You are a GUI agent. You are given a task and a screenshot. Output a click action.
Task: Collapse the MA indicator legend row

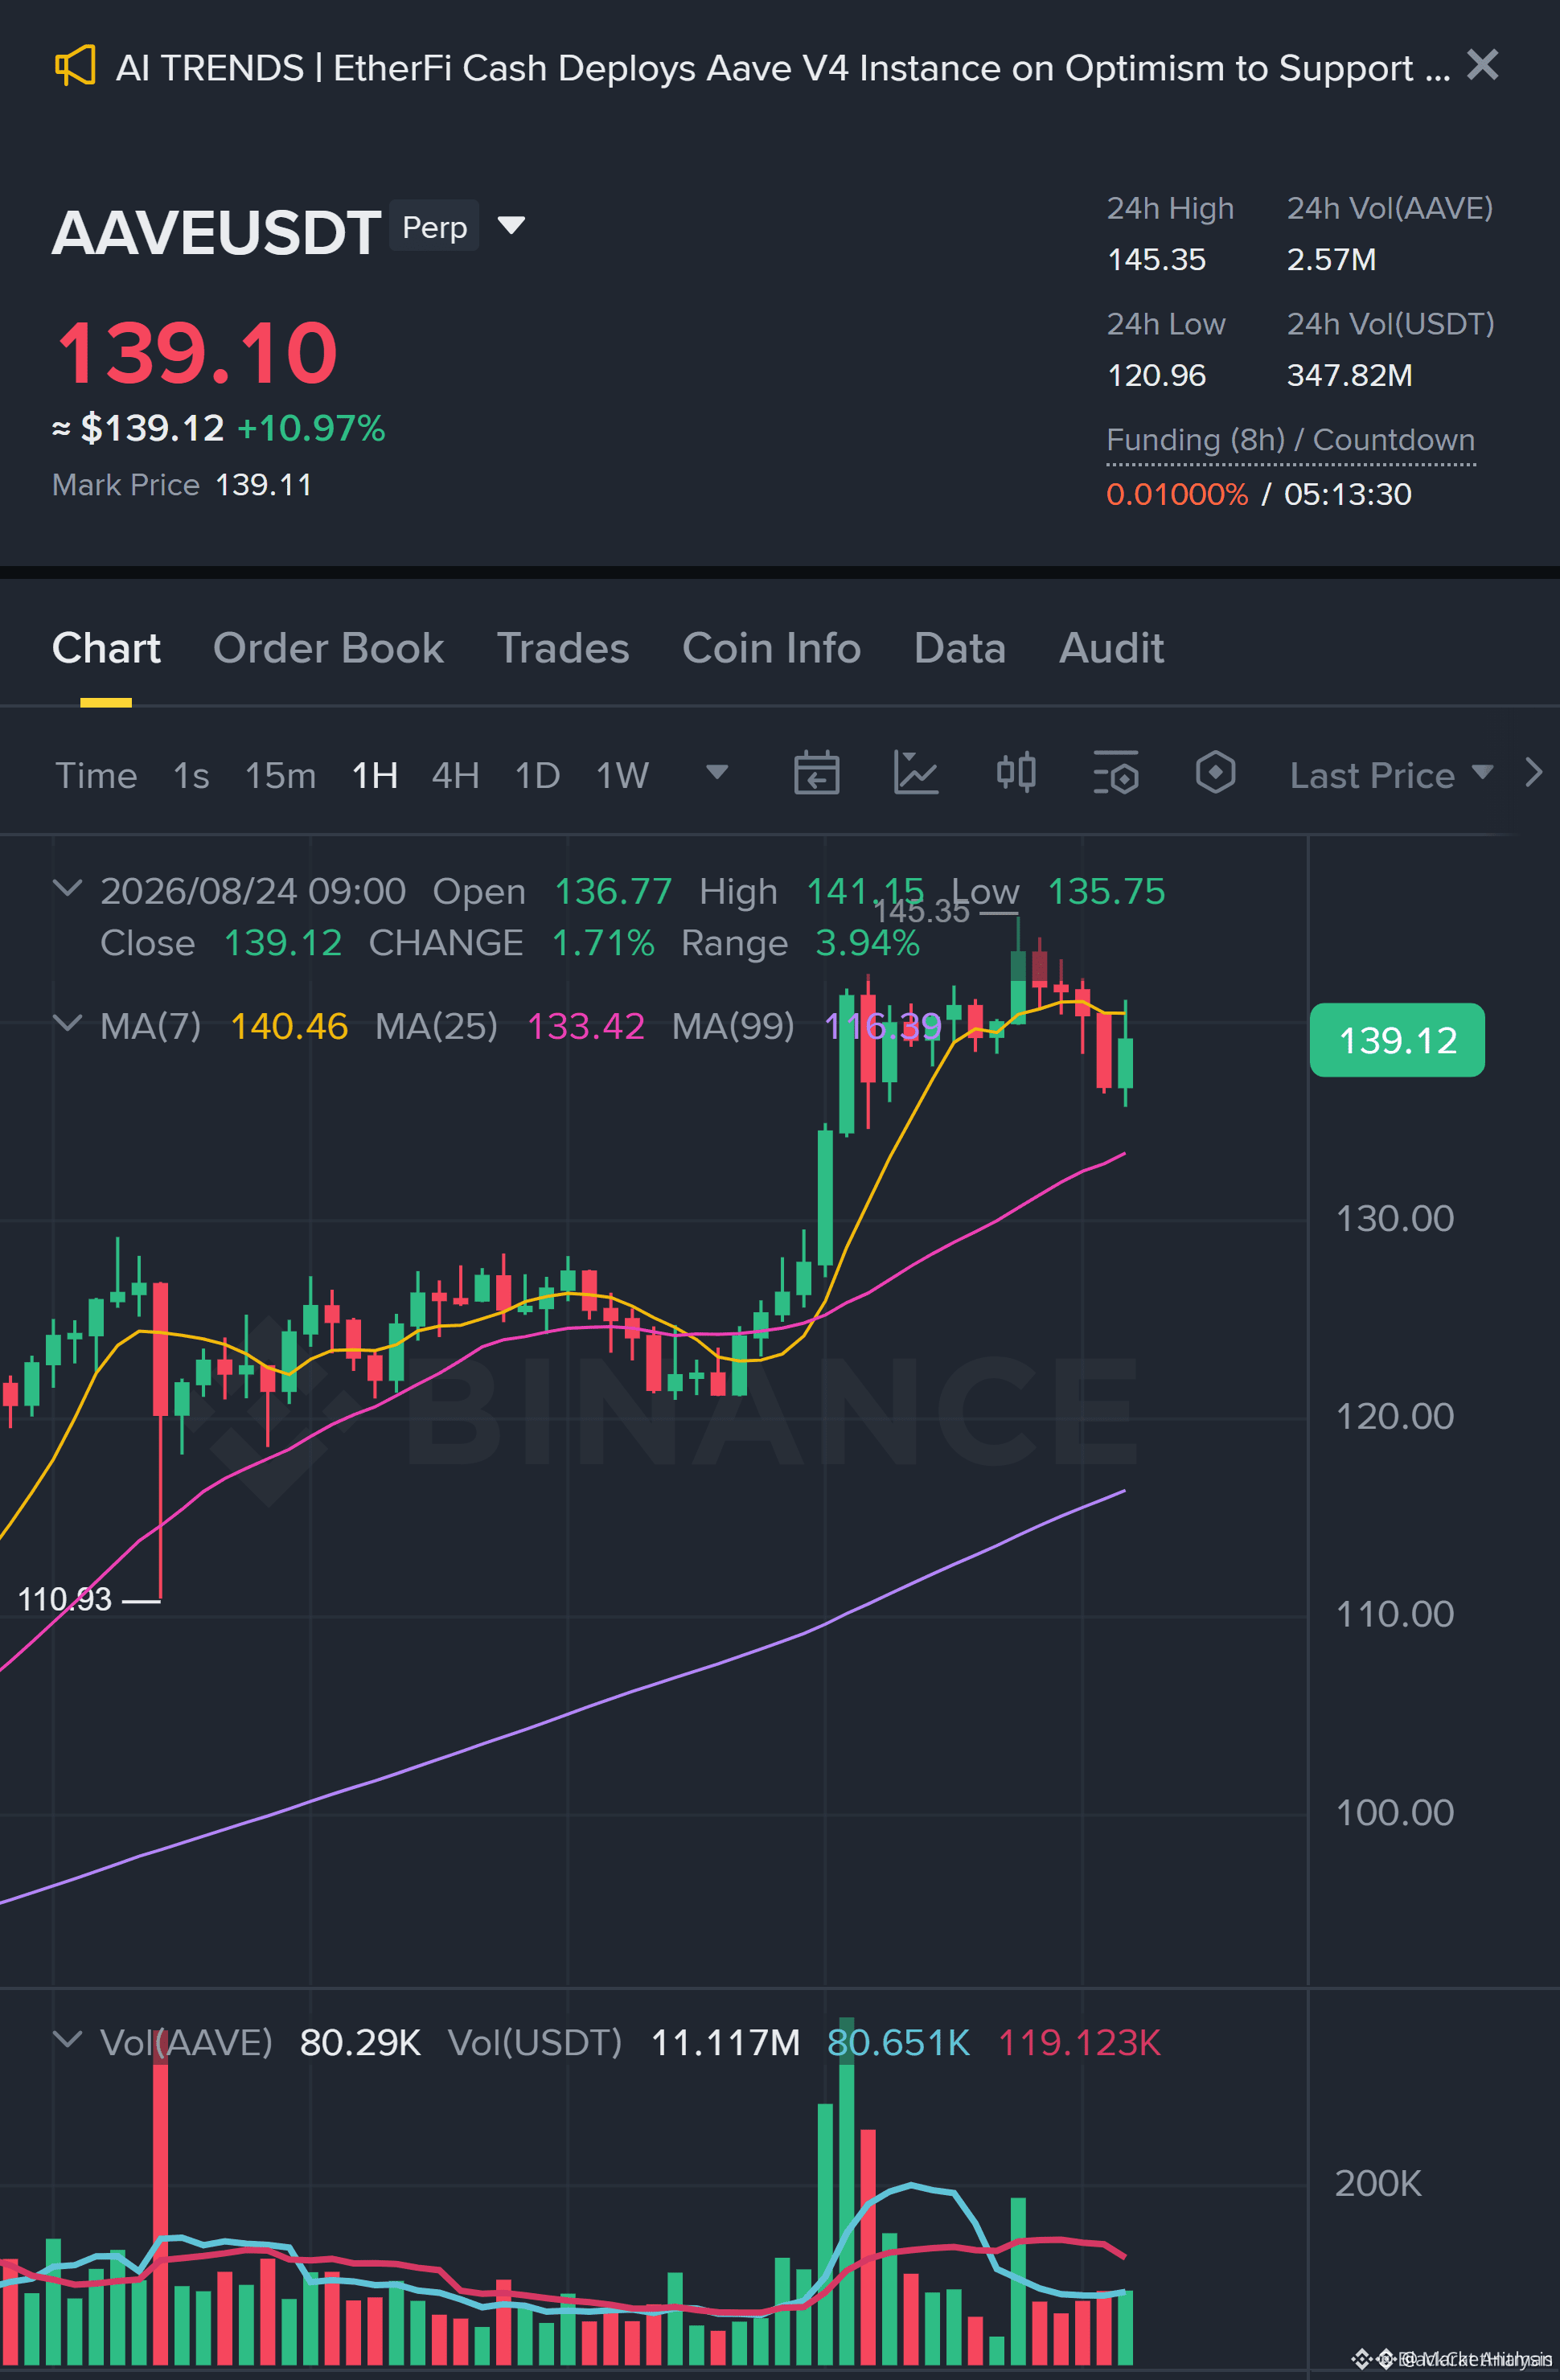[67, 1023]
